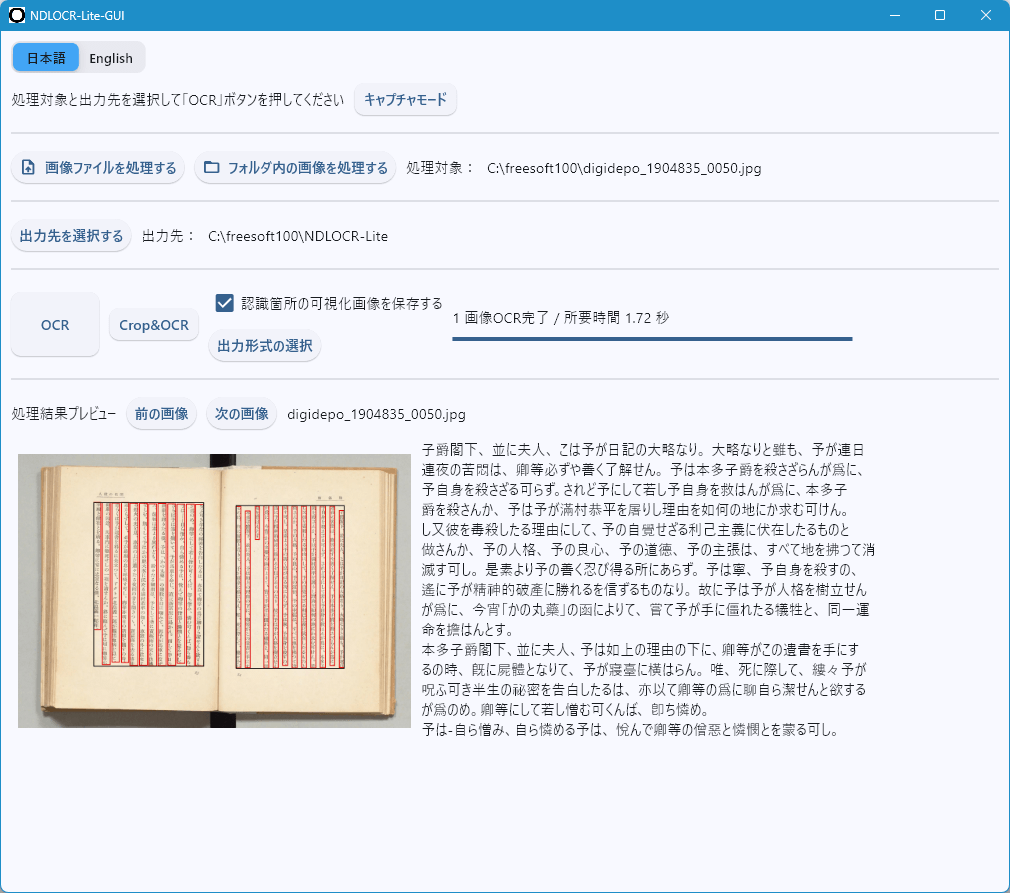Go to the previous image with 前の画像
The image size is (1010, 893).
[x=161, y=414]
